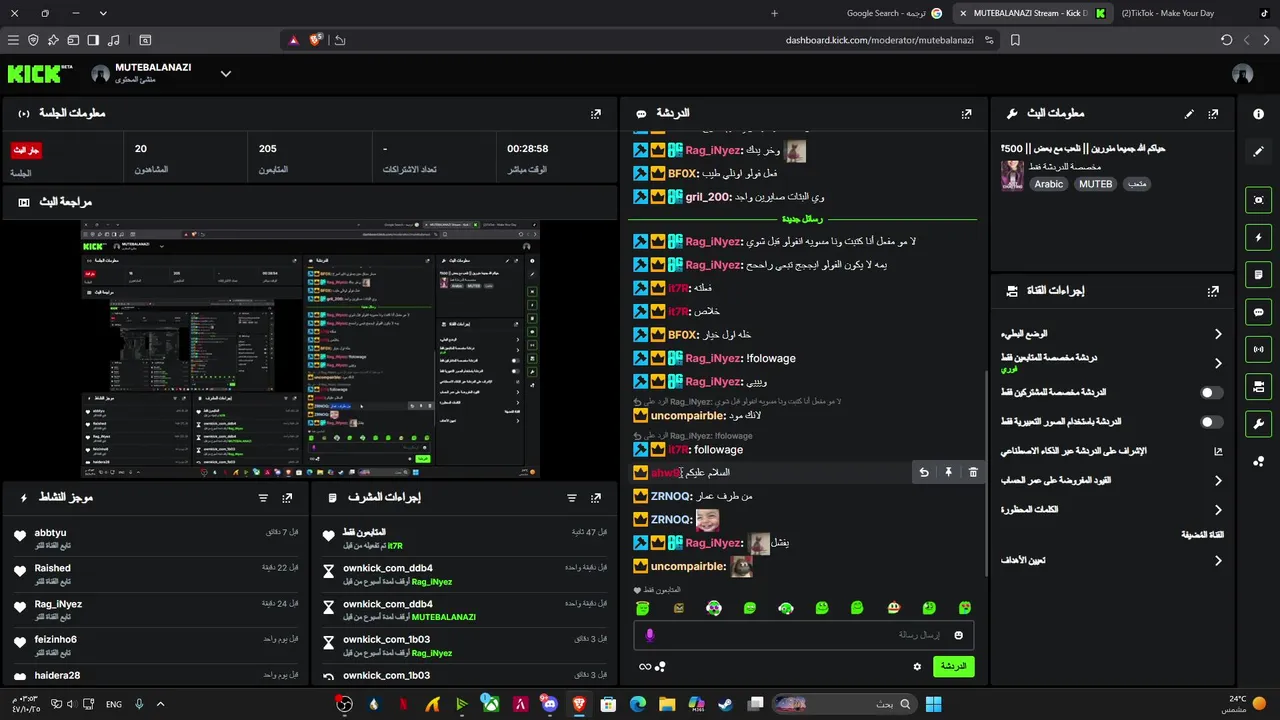Pop out the activity feed panel
This screenshot has width=1280, height=720.
tap(288, 497)
